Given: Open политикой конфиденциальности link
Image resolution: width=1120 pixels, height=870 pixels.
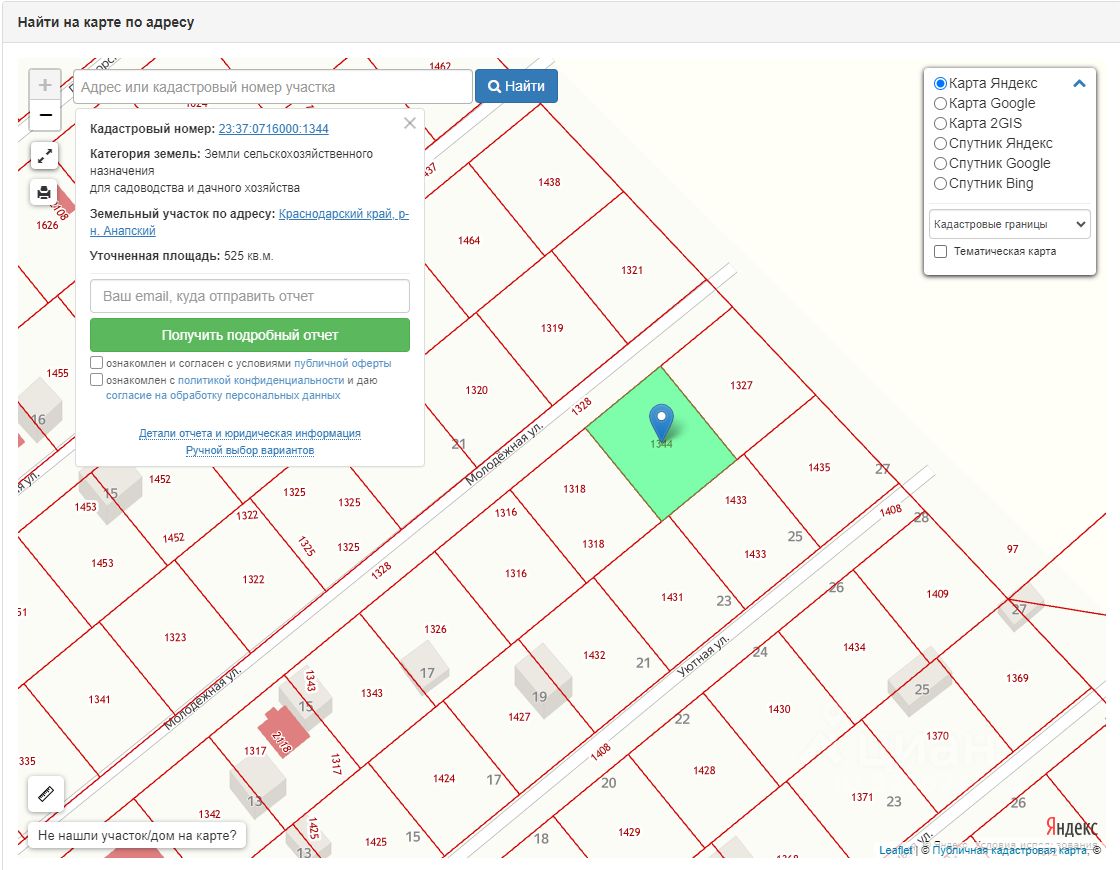Looking at the screenshot, I should tap(261, 380).
